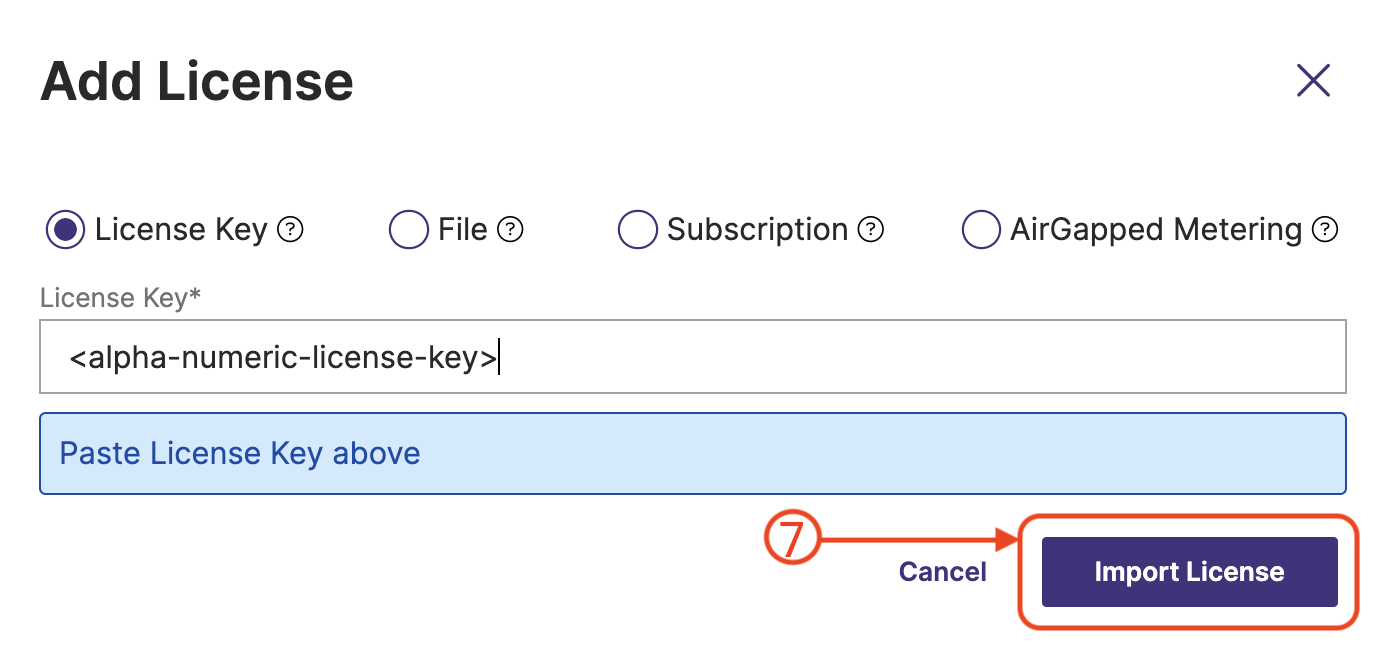Close the Add License dialog
1386x654 pixels.
1312,80
